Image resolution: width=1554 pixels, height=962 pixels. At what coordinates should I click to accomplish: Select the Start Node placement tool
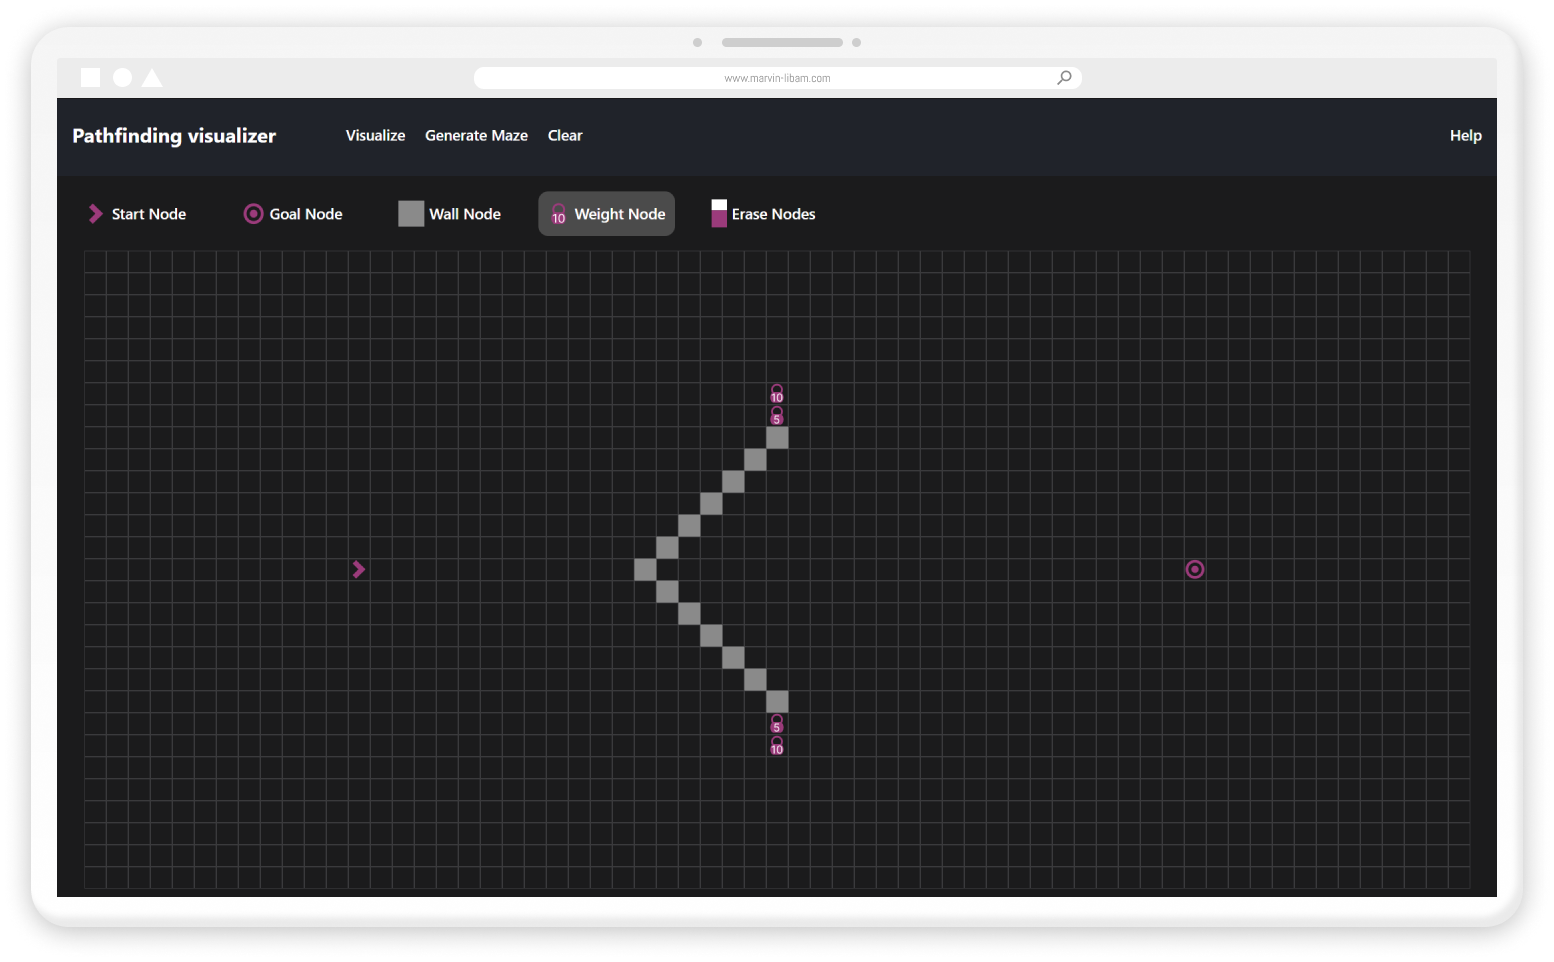138,214
